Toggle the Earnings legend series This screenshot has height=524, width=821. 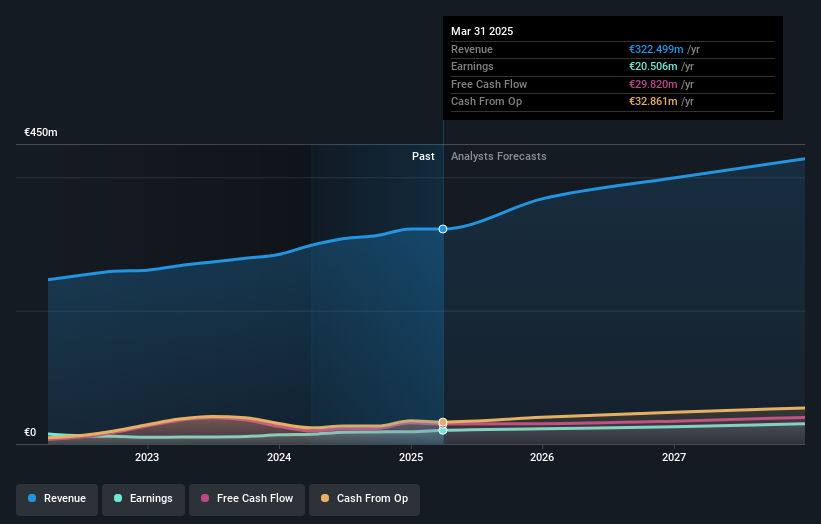click(143, 498)
